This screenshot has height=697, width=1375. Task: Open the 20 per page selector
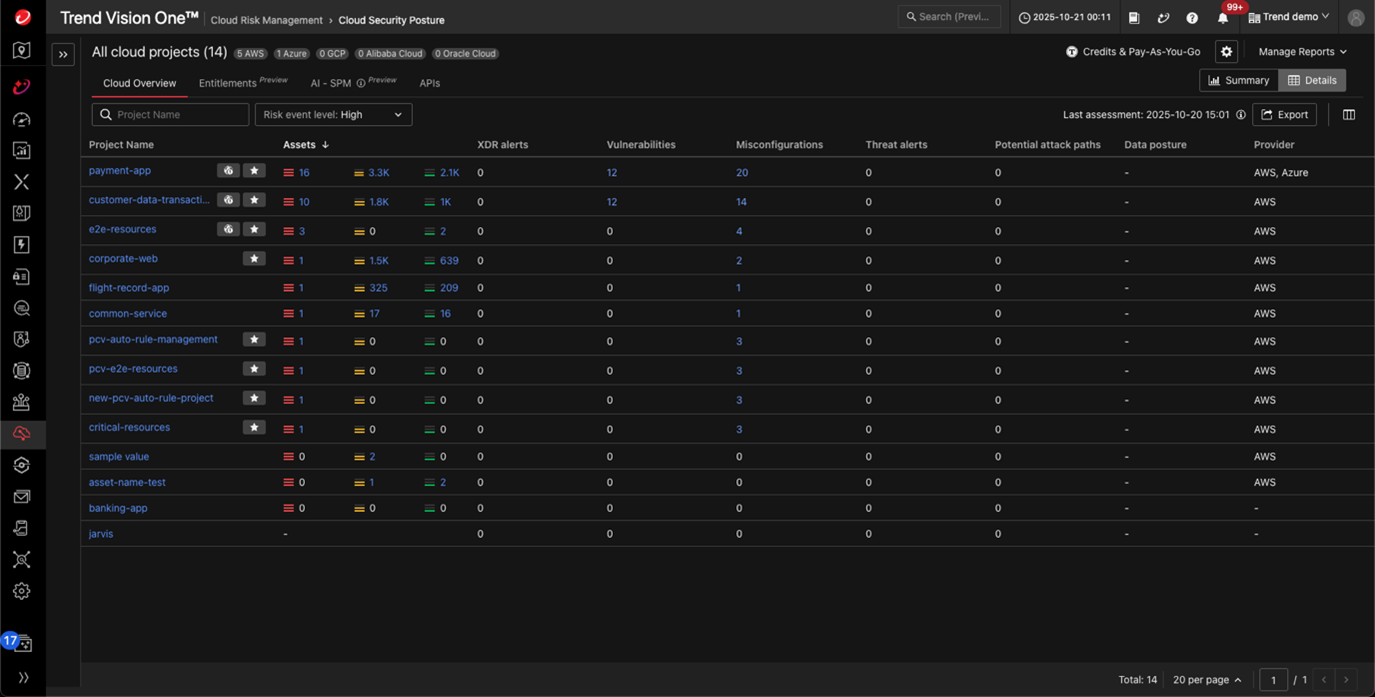point(1207,680)
